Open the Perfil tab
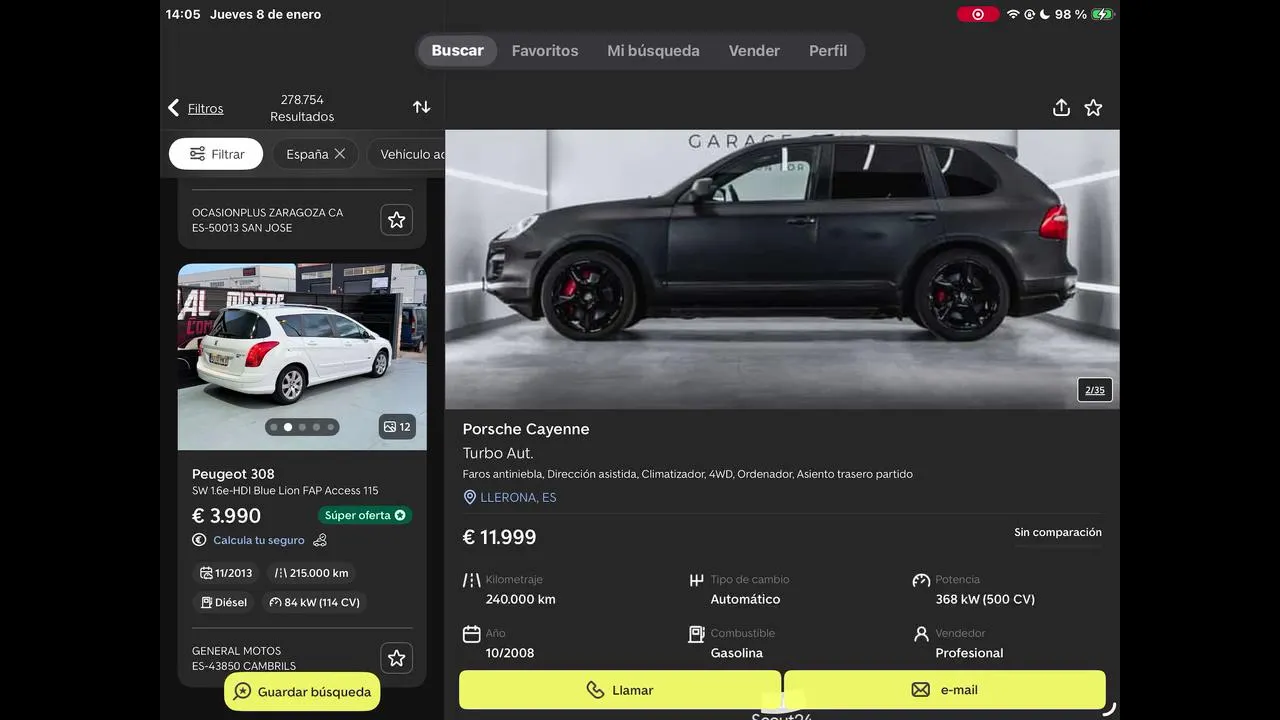The width and height of the screenshot is (1280, 720). pos(828,51)
